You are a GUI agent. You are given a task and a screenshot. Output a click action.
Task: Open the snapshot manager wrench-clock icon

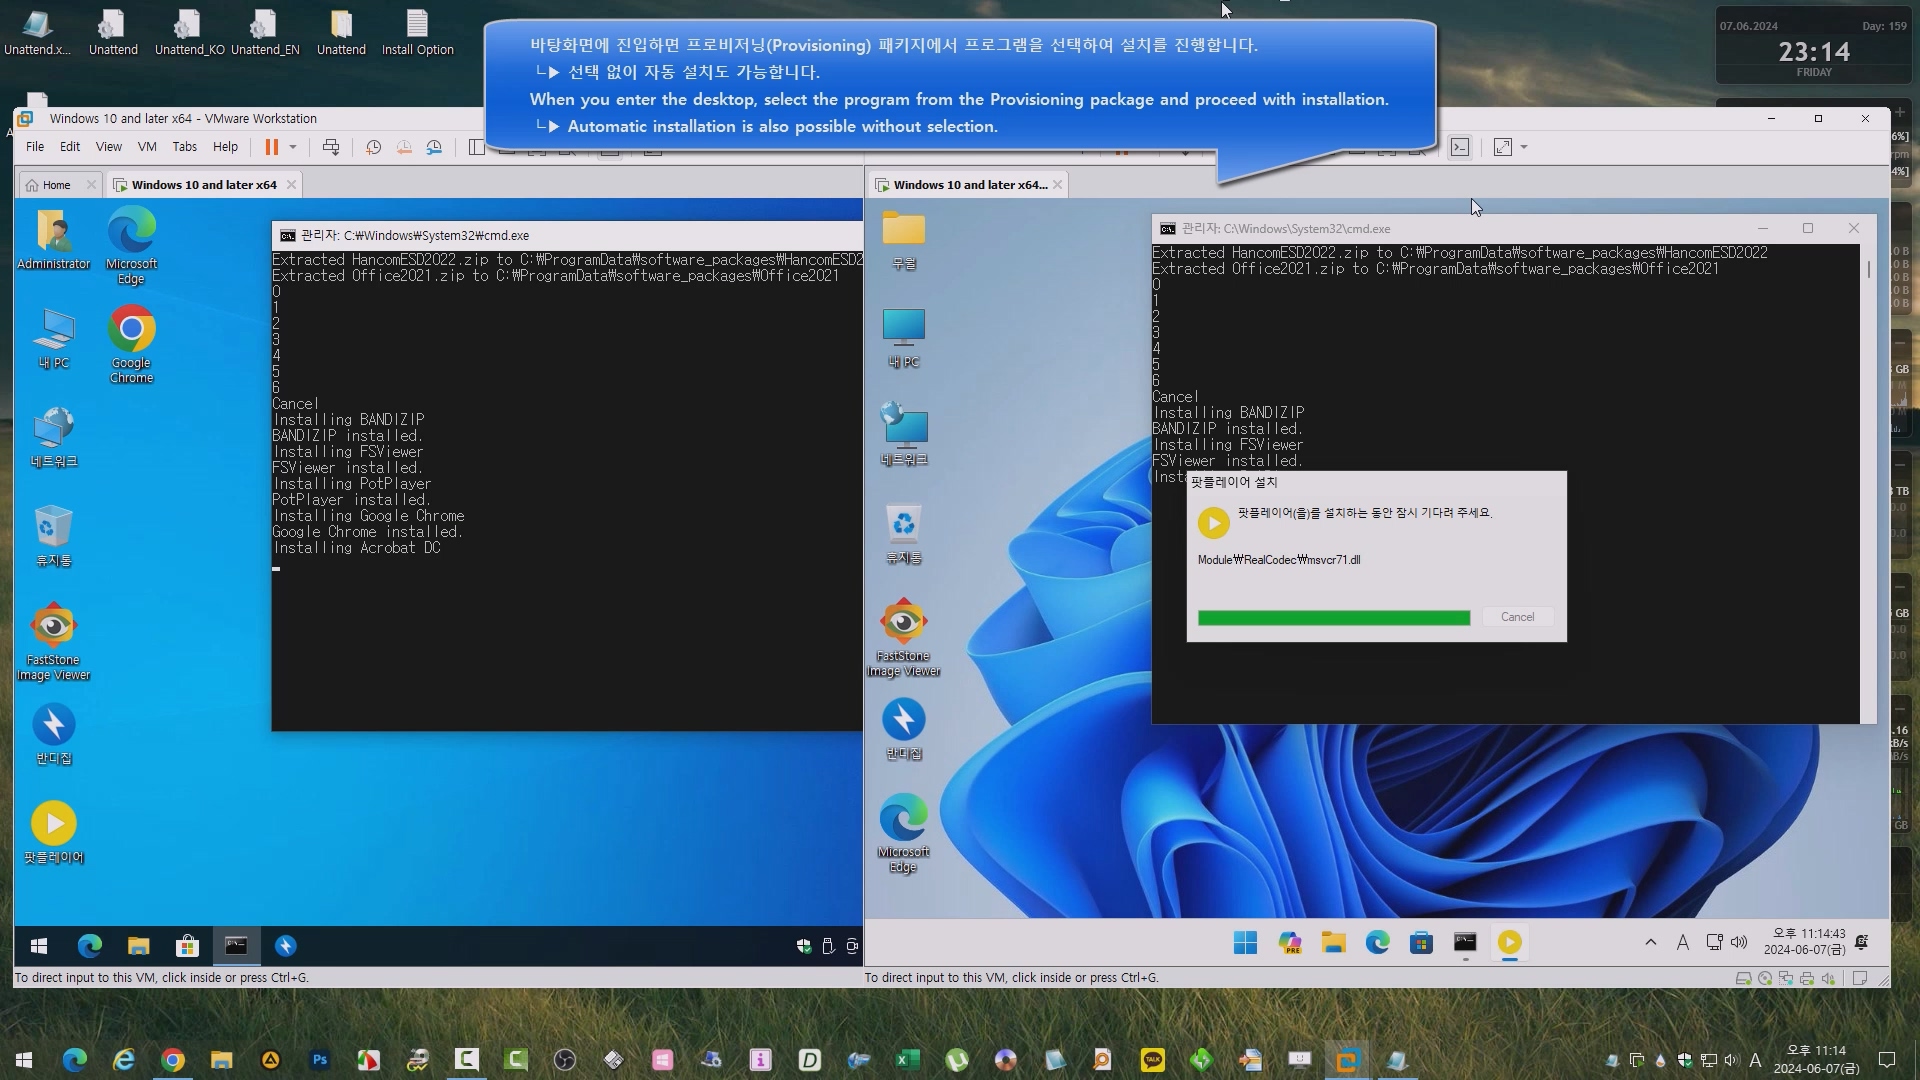[x=434, y=147]
